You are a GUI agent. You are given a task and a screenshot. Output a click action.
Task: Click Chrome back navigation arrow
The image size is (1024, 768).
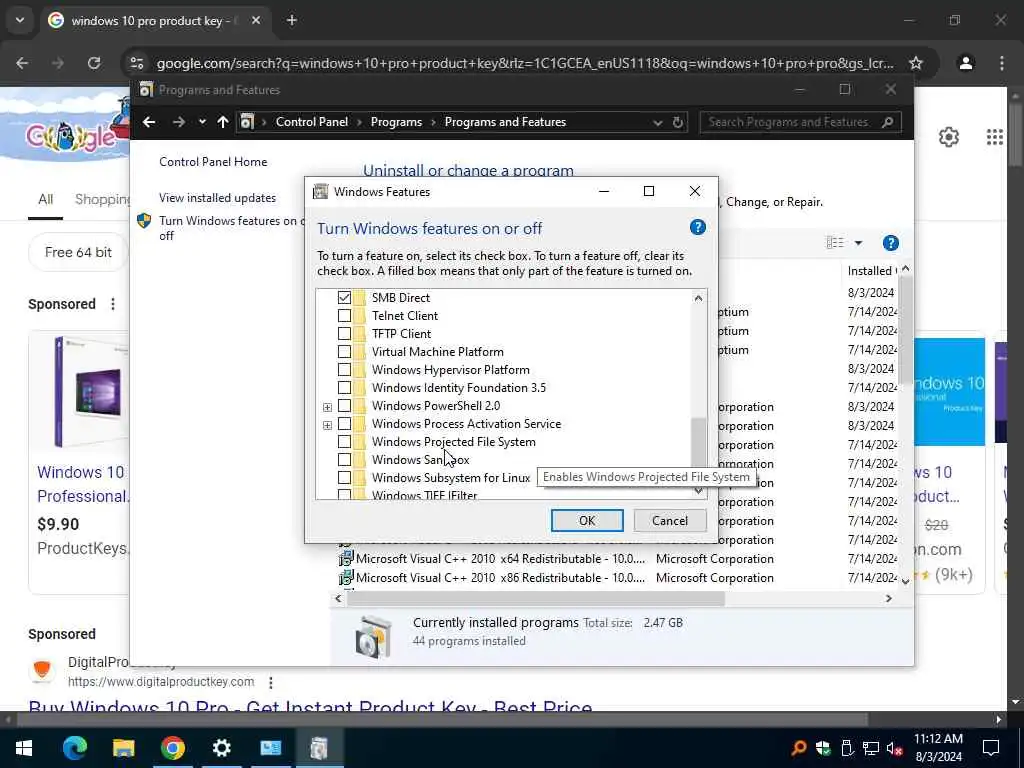(x=22, y=63)
